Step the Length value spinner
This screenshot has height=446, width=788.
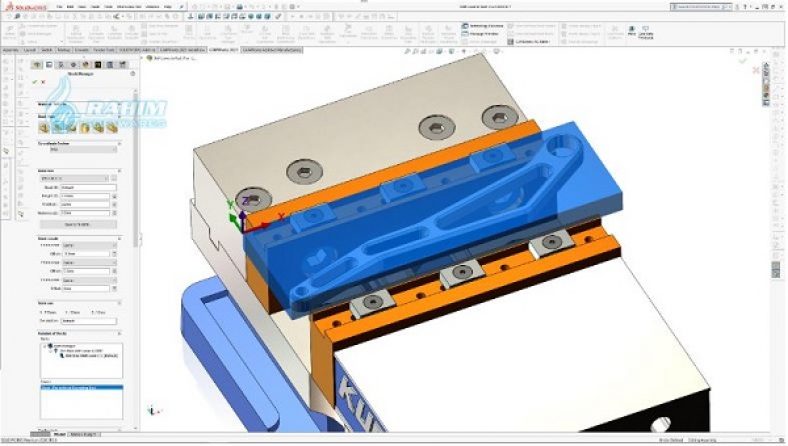(114, 196)
